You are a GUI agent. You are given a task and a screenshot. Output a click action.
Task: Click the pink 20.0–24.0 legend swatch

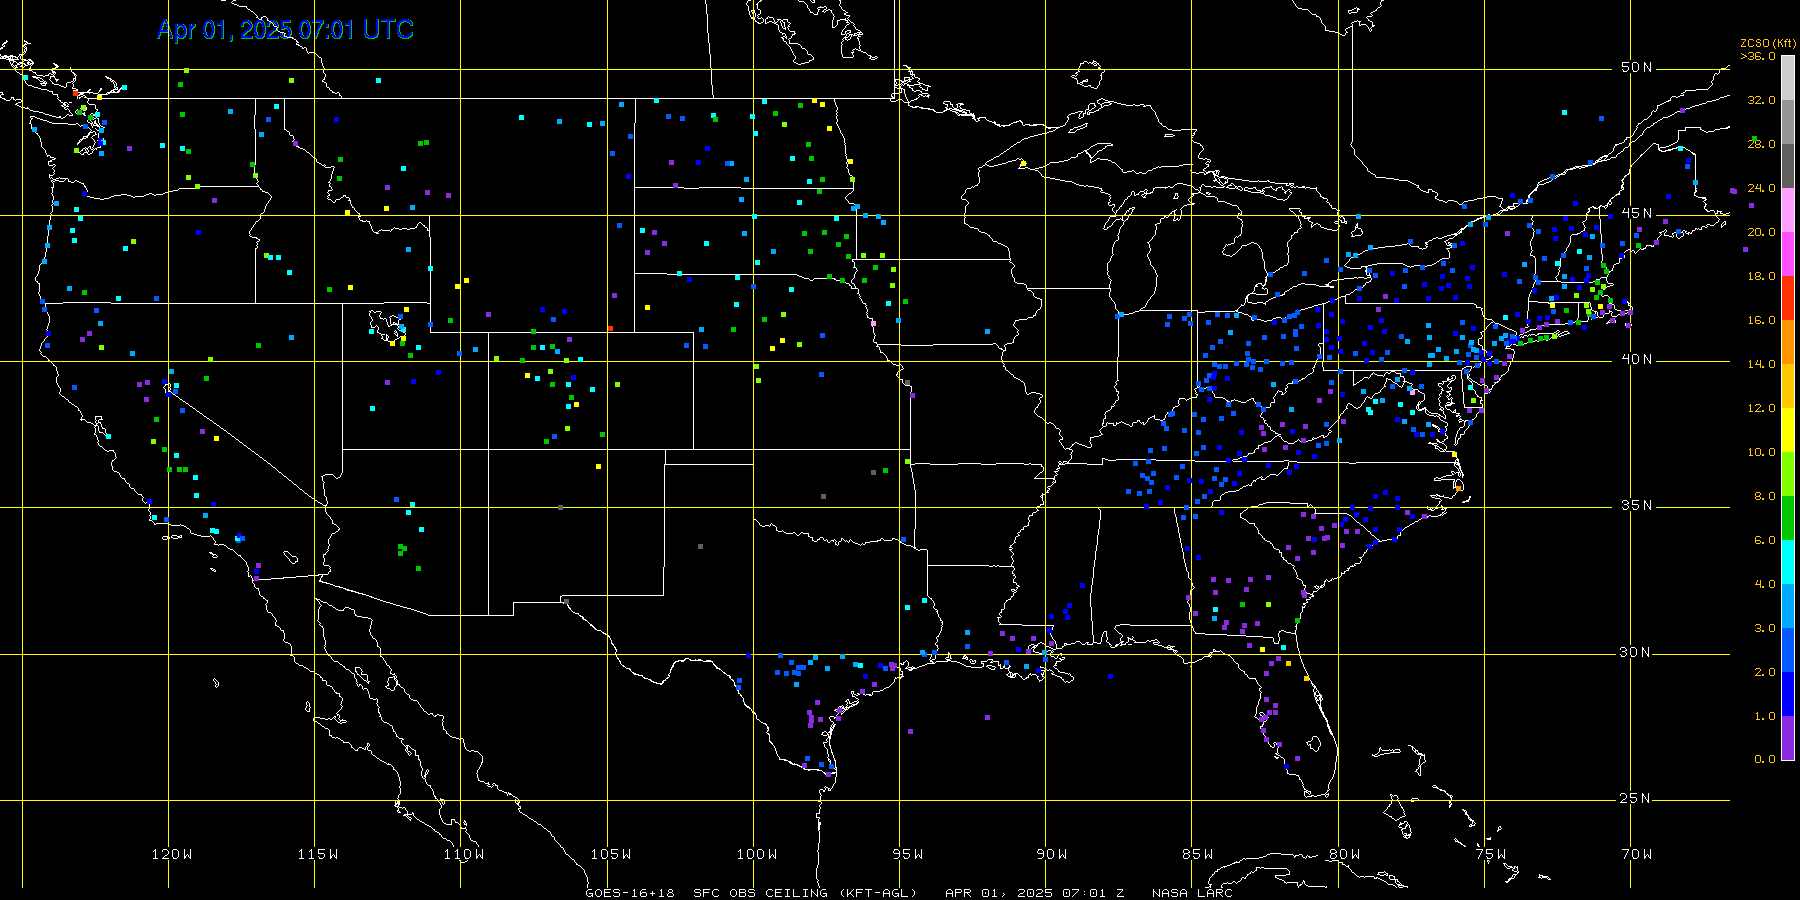tap(1788, 210)
